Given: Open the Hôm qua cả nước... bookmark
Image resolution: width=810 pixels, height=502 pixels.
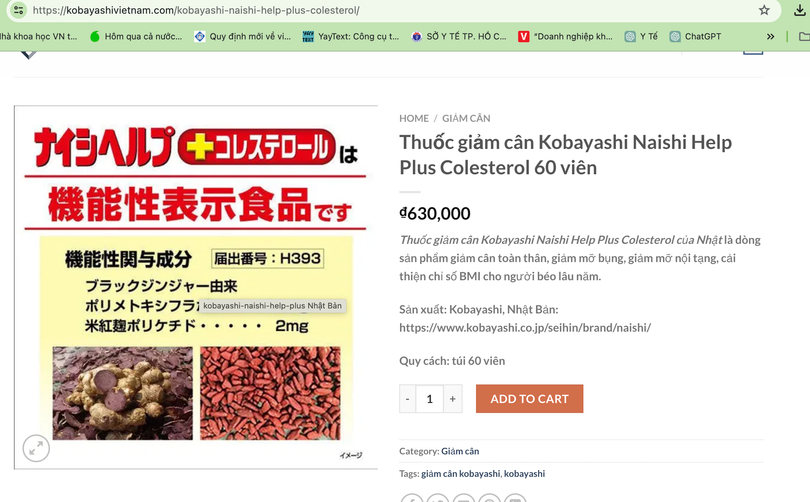Looking at the screenshot, I should click(136, 36).
